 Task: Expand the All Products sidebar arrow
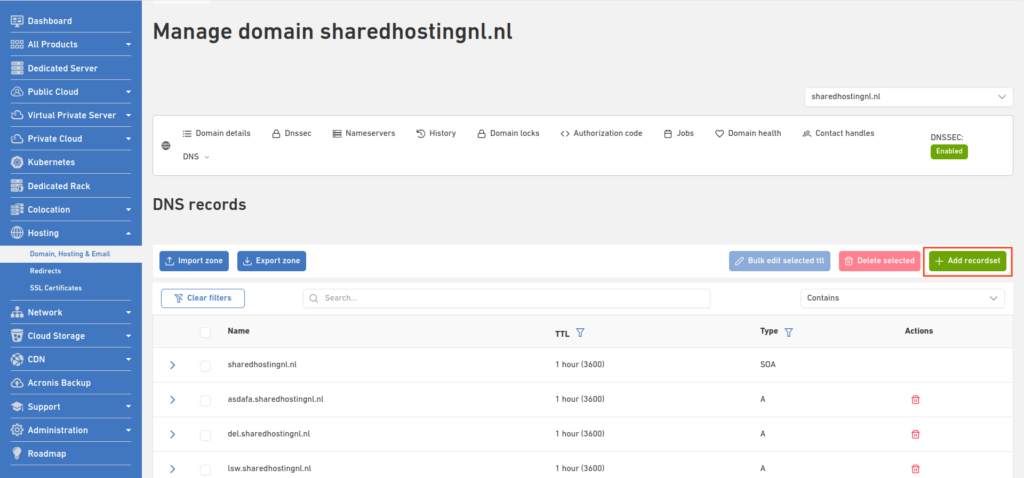(129, 44)
